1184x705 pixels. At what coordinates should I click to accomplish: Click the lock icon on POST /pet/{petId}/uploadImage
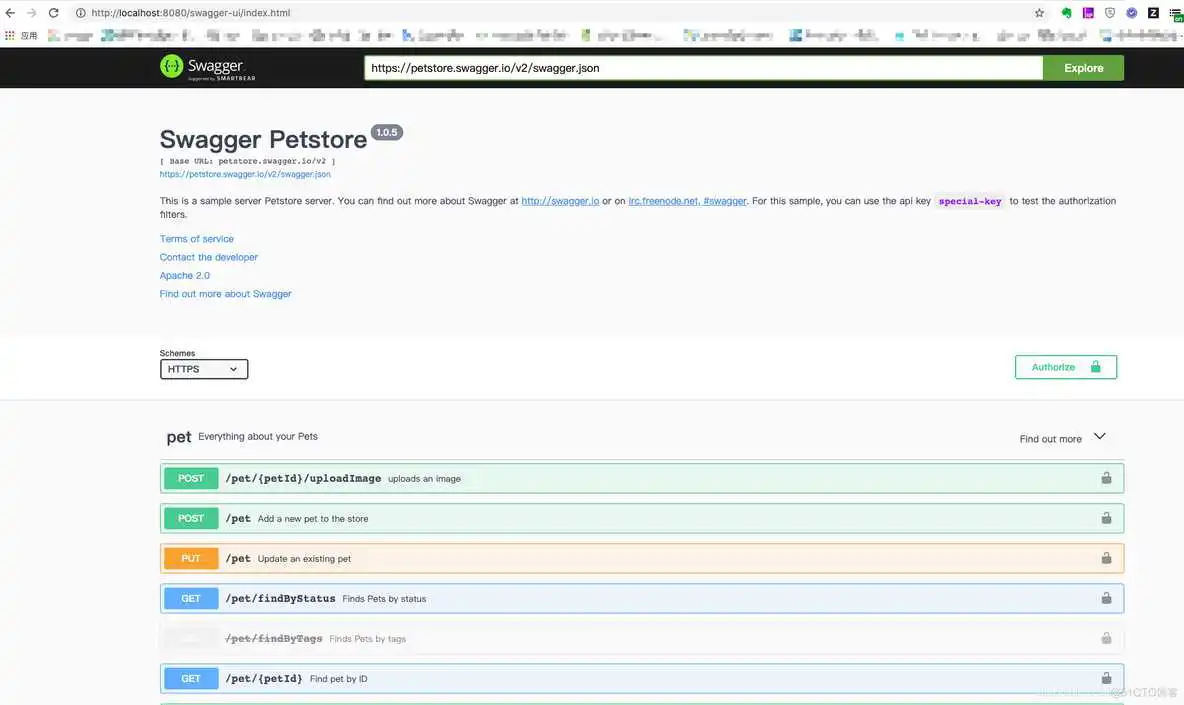pyautogui.click(x=1106, y=478)
